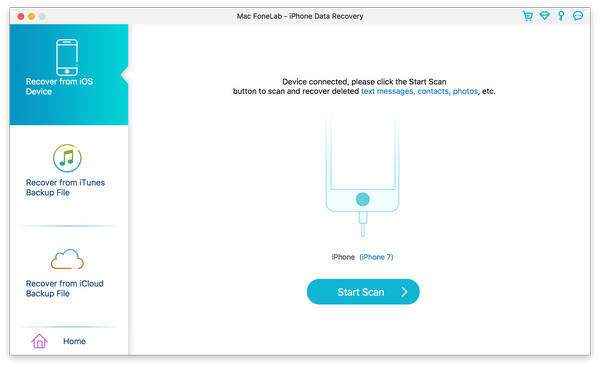The image size is (600, 367).
Task: Click the key register icon
Action: tap(561, 16)
